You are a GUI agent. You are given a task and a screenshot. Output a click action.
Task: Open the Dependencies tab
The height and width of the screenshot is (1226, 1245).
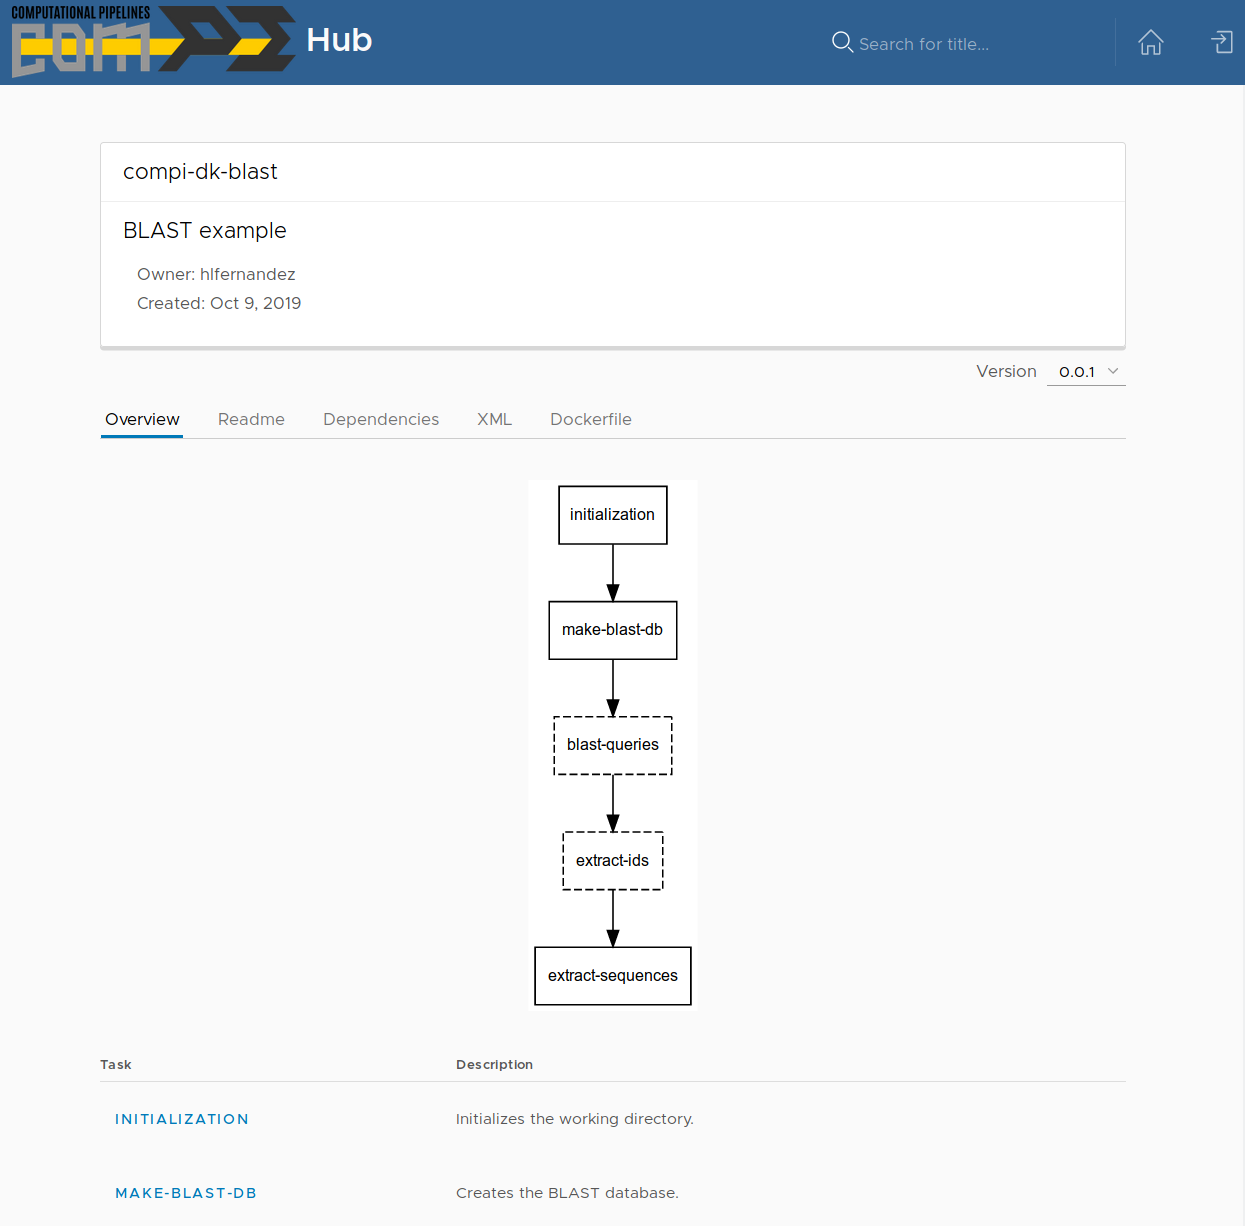pos(381,420)
